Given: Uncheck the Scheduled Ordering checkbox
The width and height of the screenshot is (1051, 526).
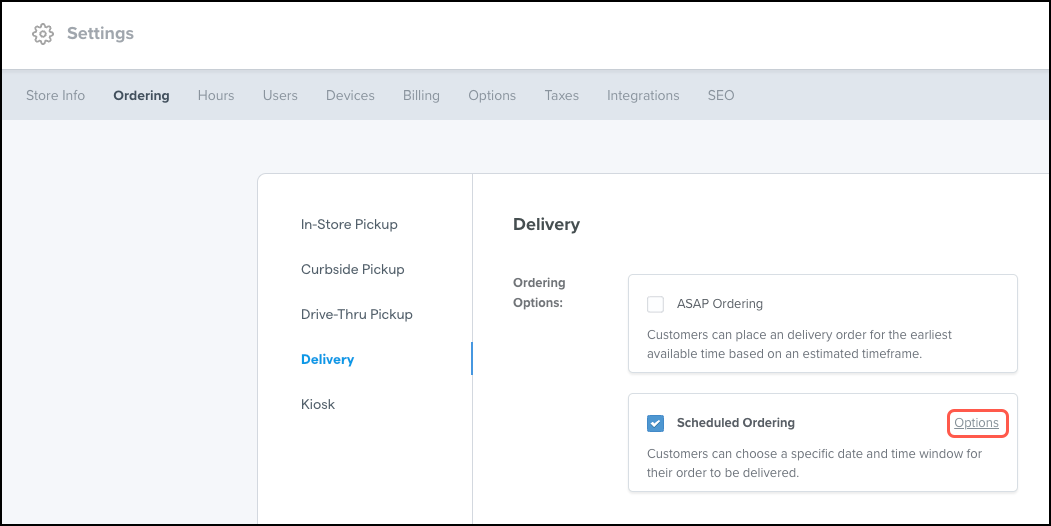Looking at the screenshot, I should tap(656, 423).
